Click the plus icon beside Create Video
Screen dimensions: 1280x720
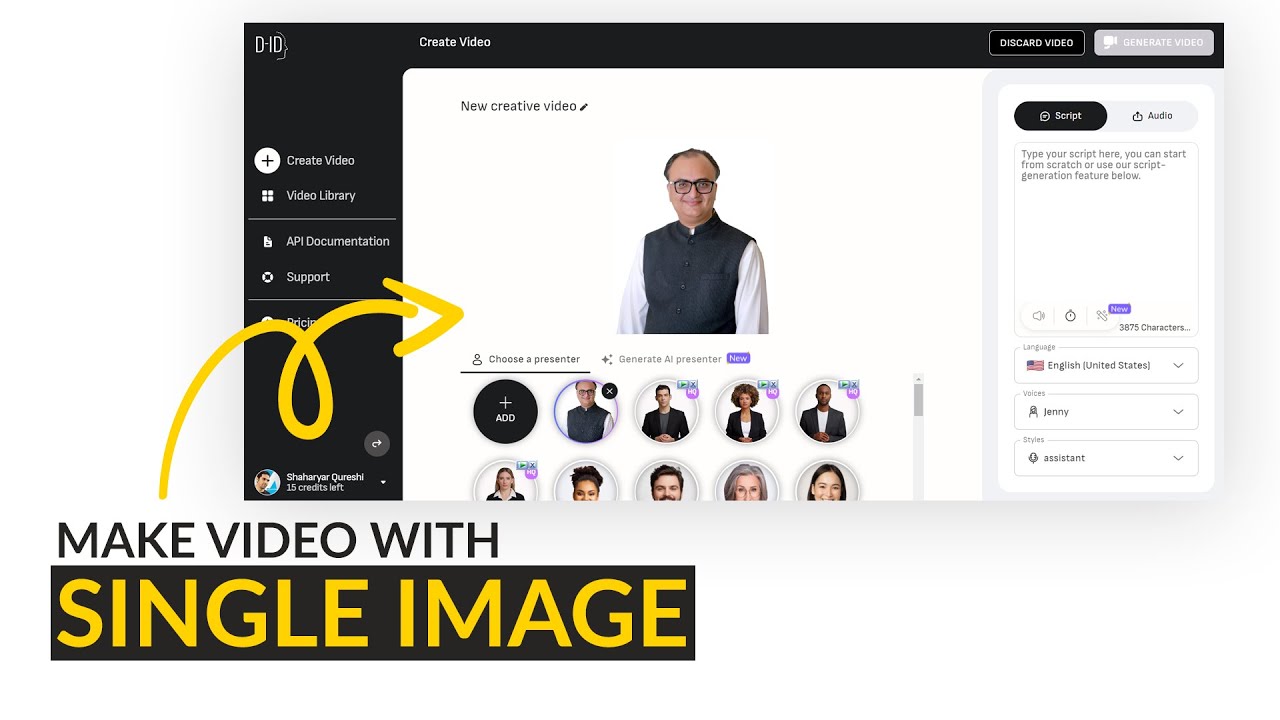click(266, 160)
